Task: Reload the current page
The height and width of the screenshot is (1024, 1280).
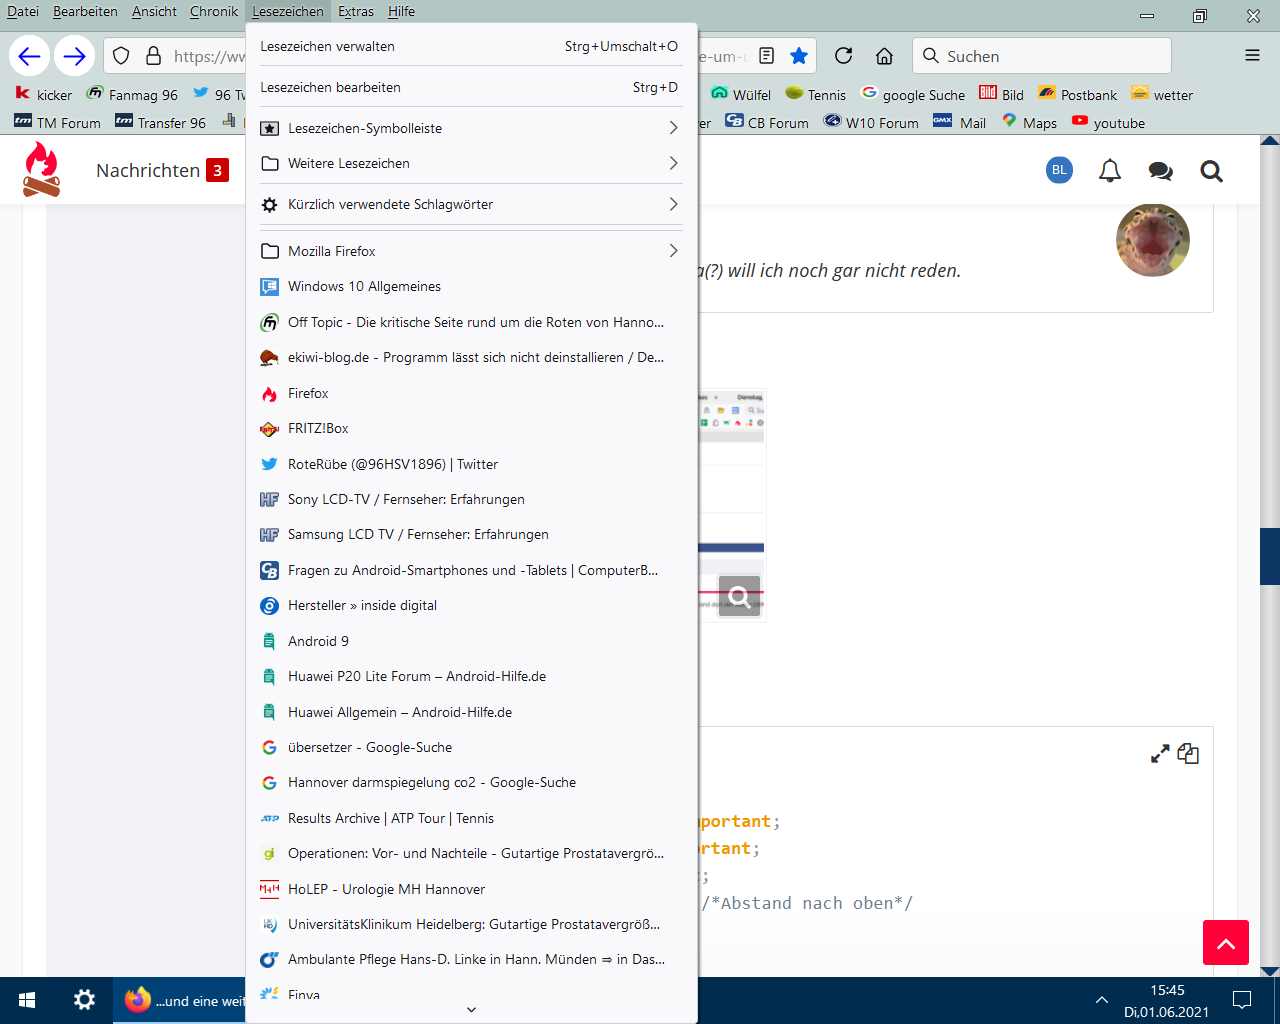Action: 843,56
